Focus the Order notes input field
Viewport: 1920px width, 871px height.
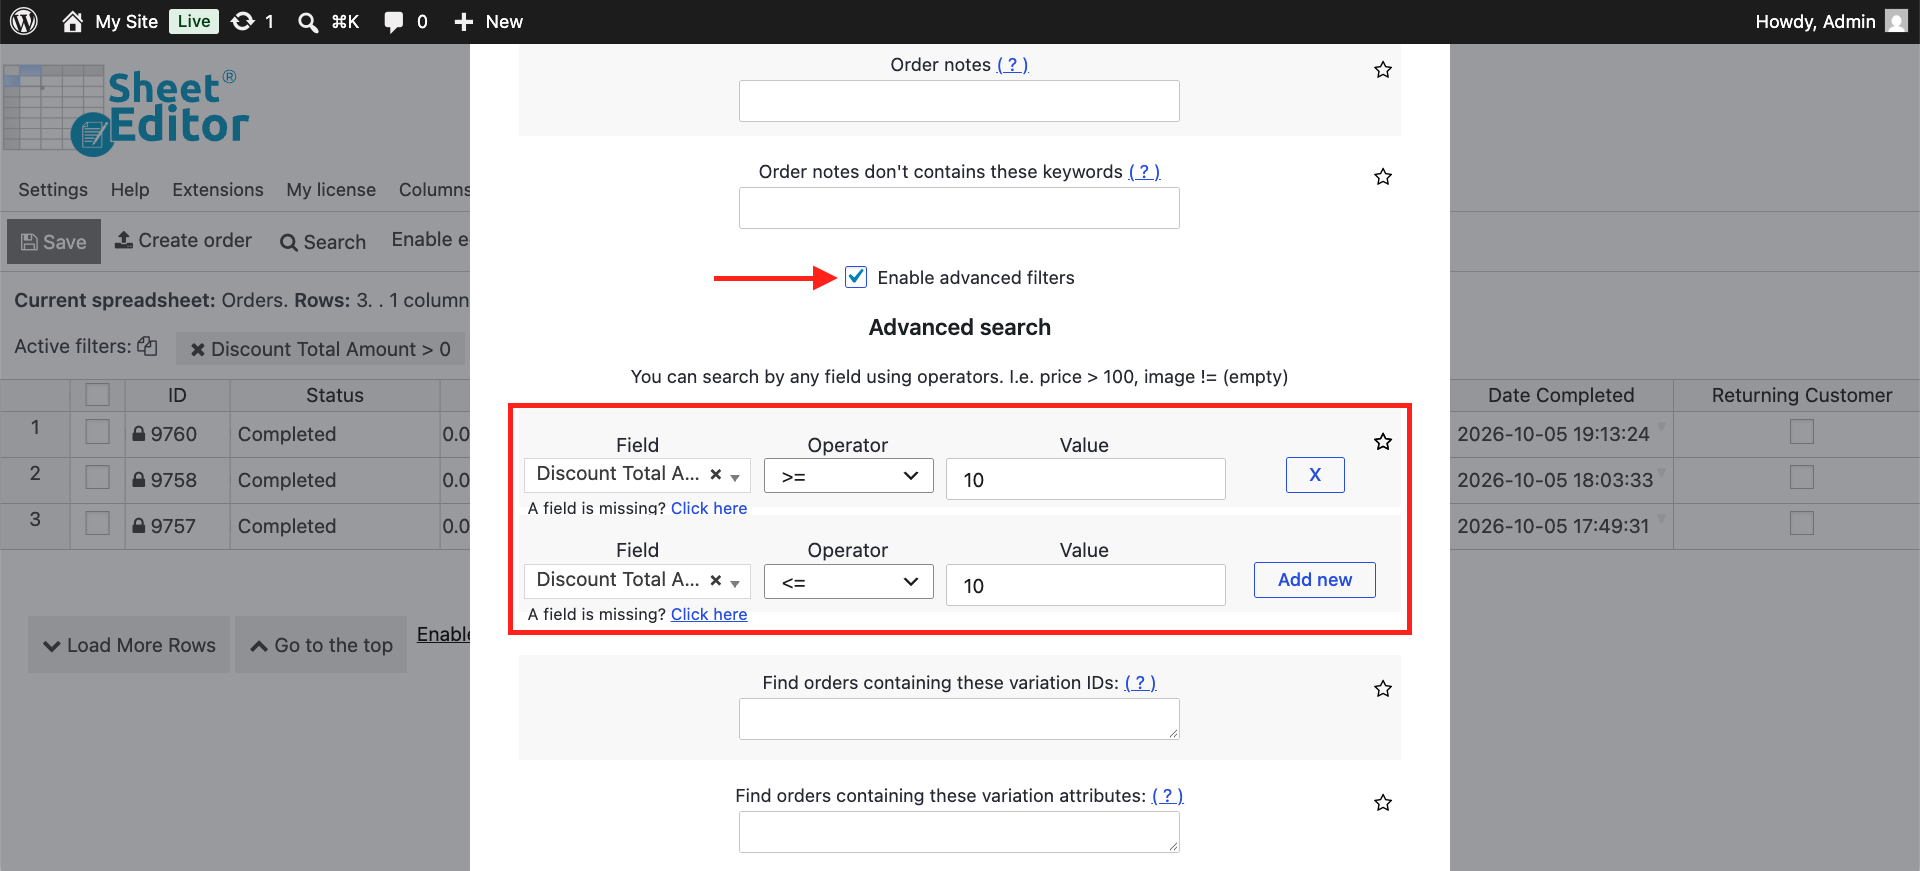click(x=959, y=101)
